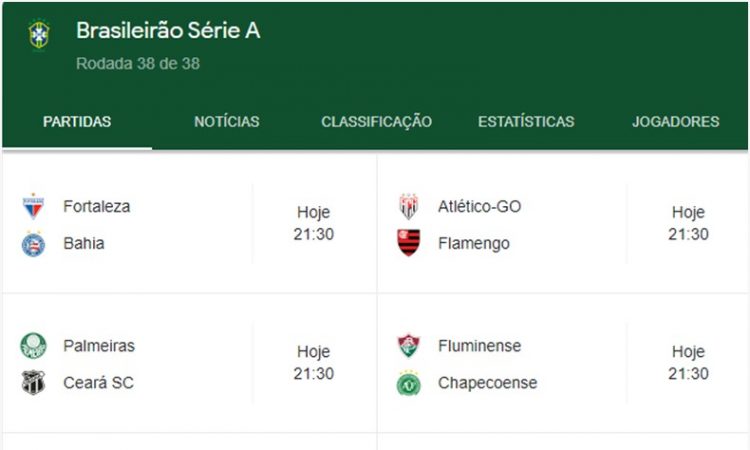
Task: Click the Palmeiras team crest
Action: (33, 346)
